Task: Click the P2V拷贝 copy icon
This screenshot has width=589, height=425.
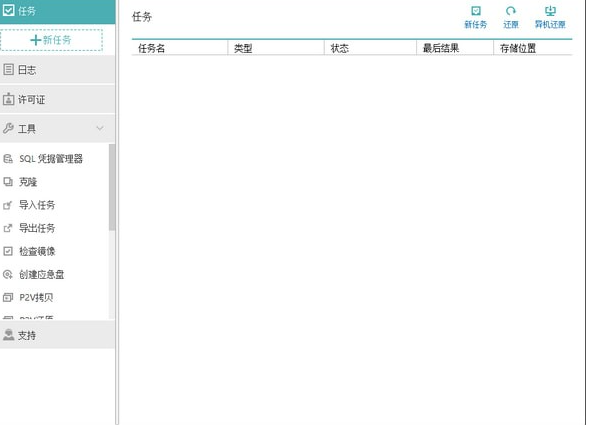Action: point(8,298)
